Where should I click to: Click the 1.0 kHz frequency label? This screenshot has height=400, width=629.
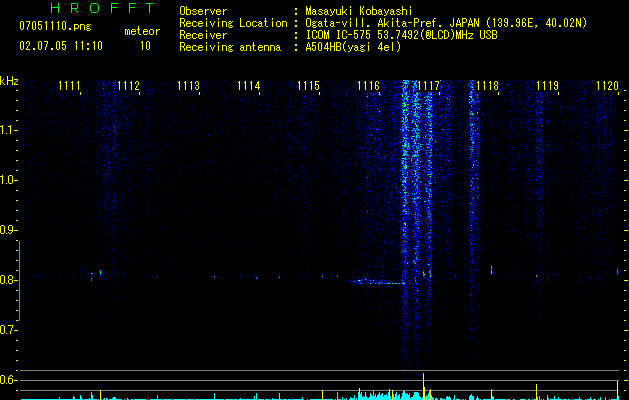8,180
